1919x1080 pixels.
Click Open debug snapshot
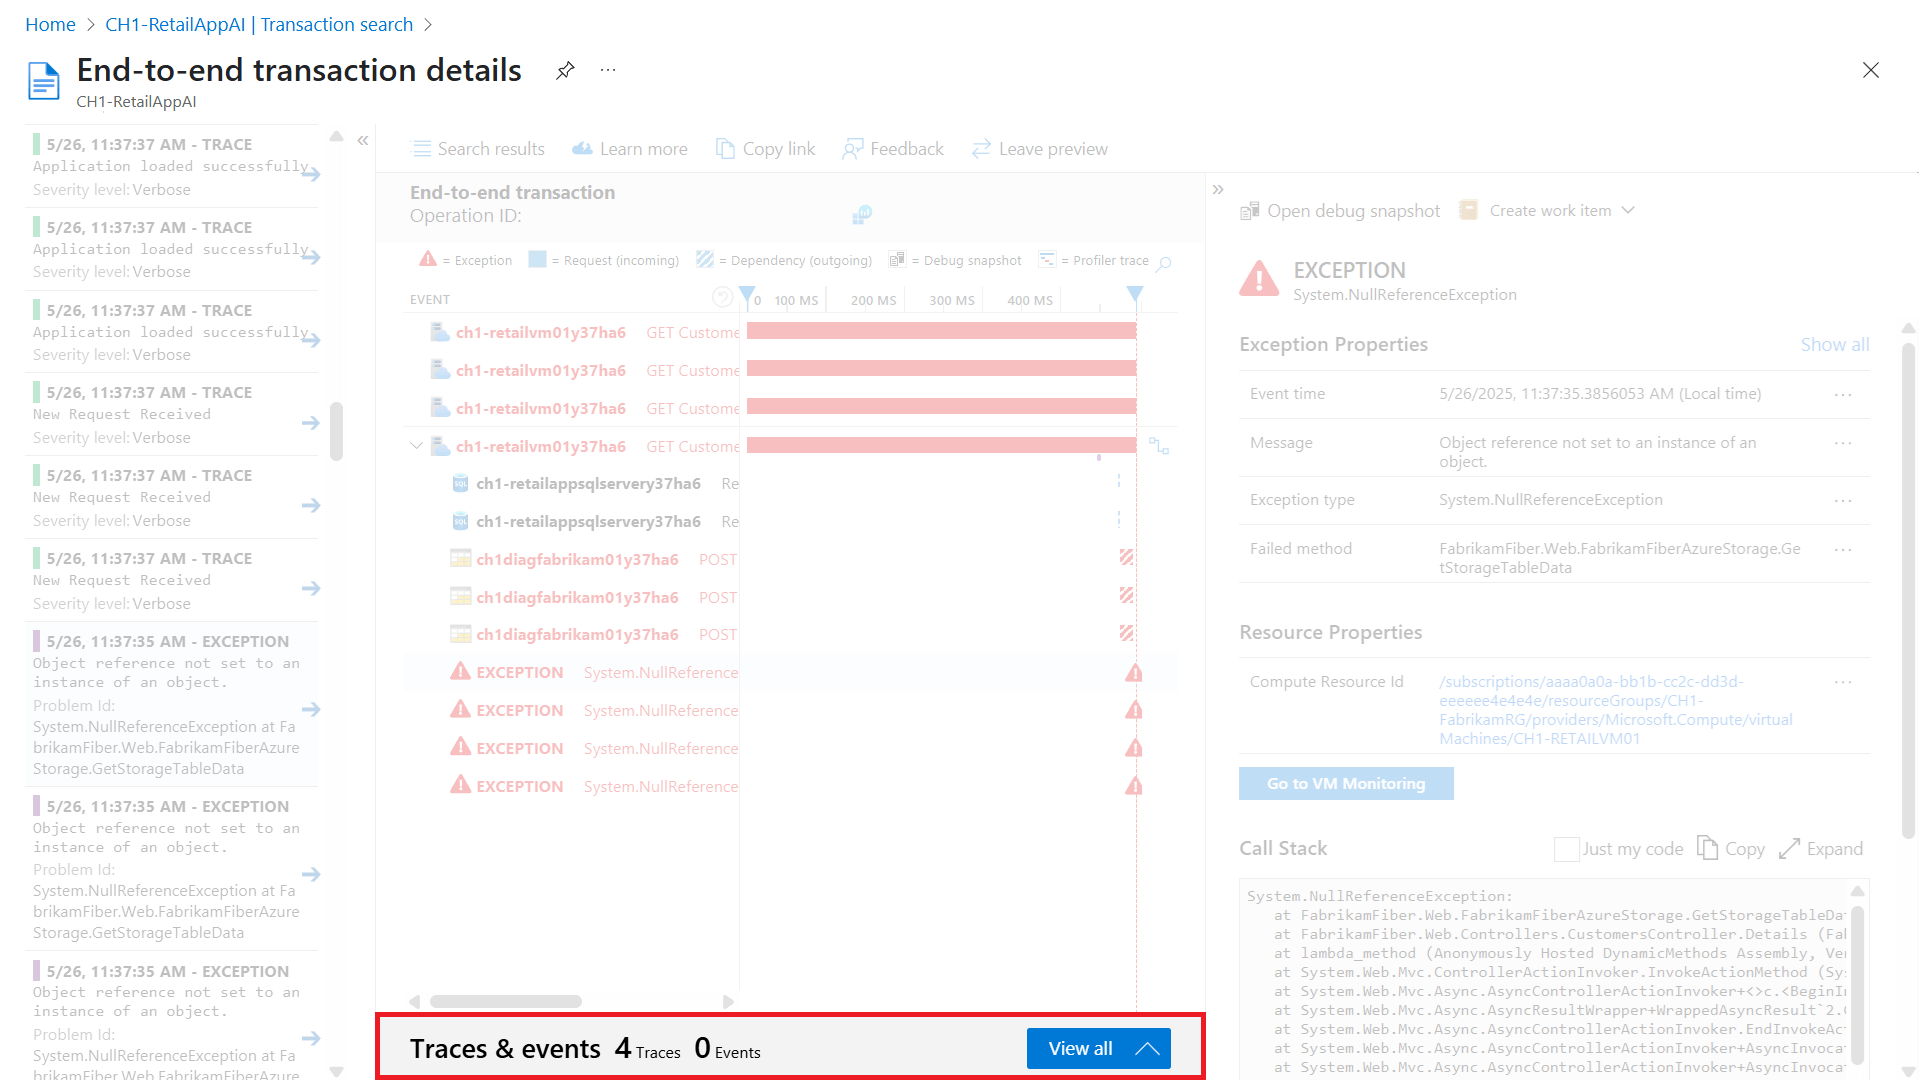click(x=1340, y=211)
